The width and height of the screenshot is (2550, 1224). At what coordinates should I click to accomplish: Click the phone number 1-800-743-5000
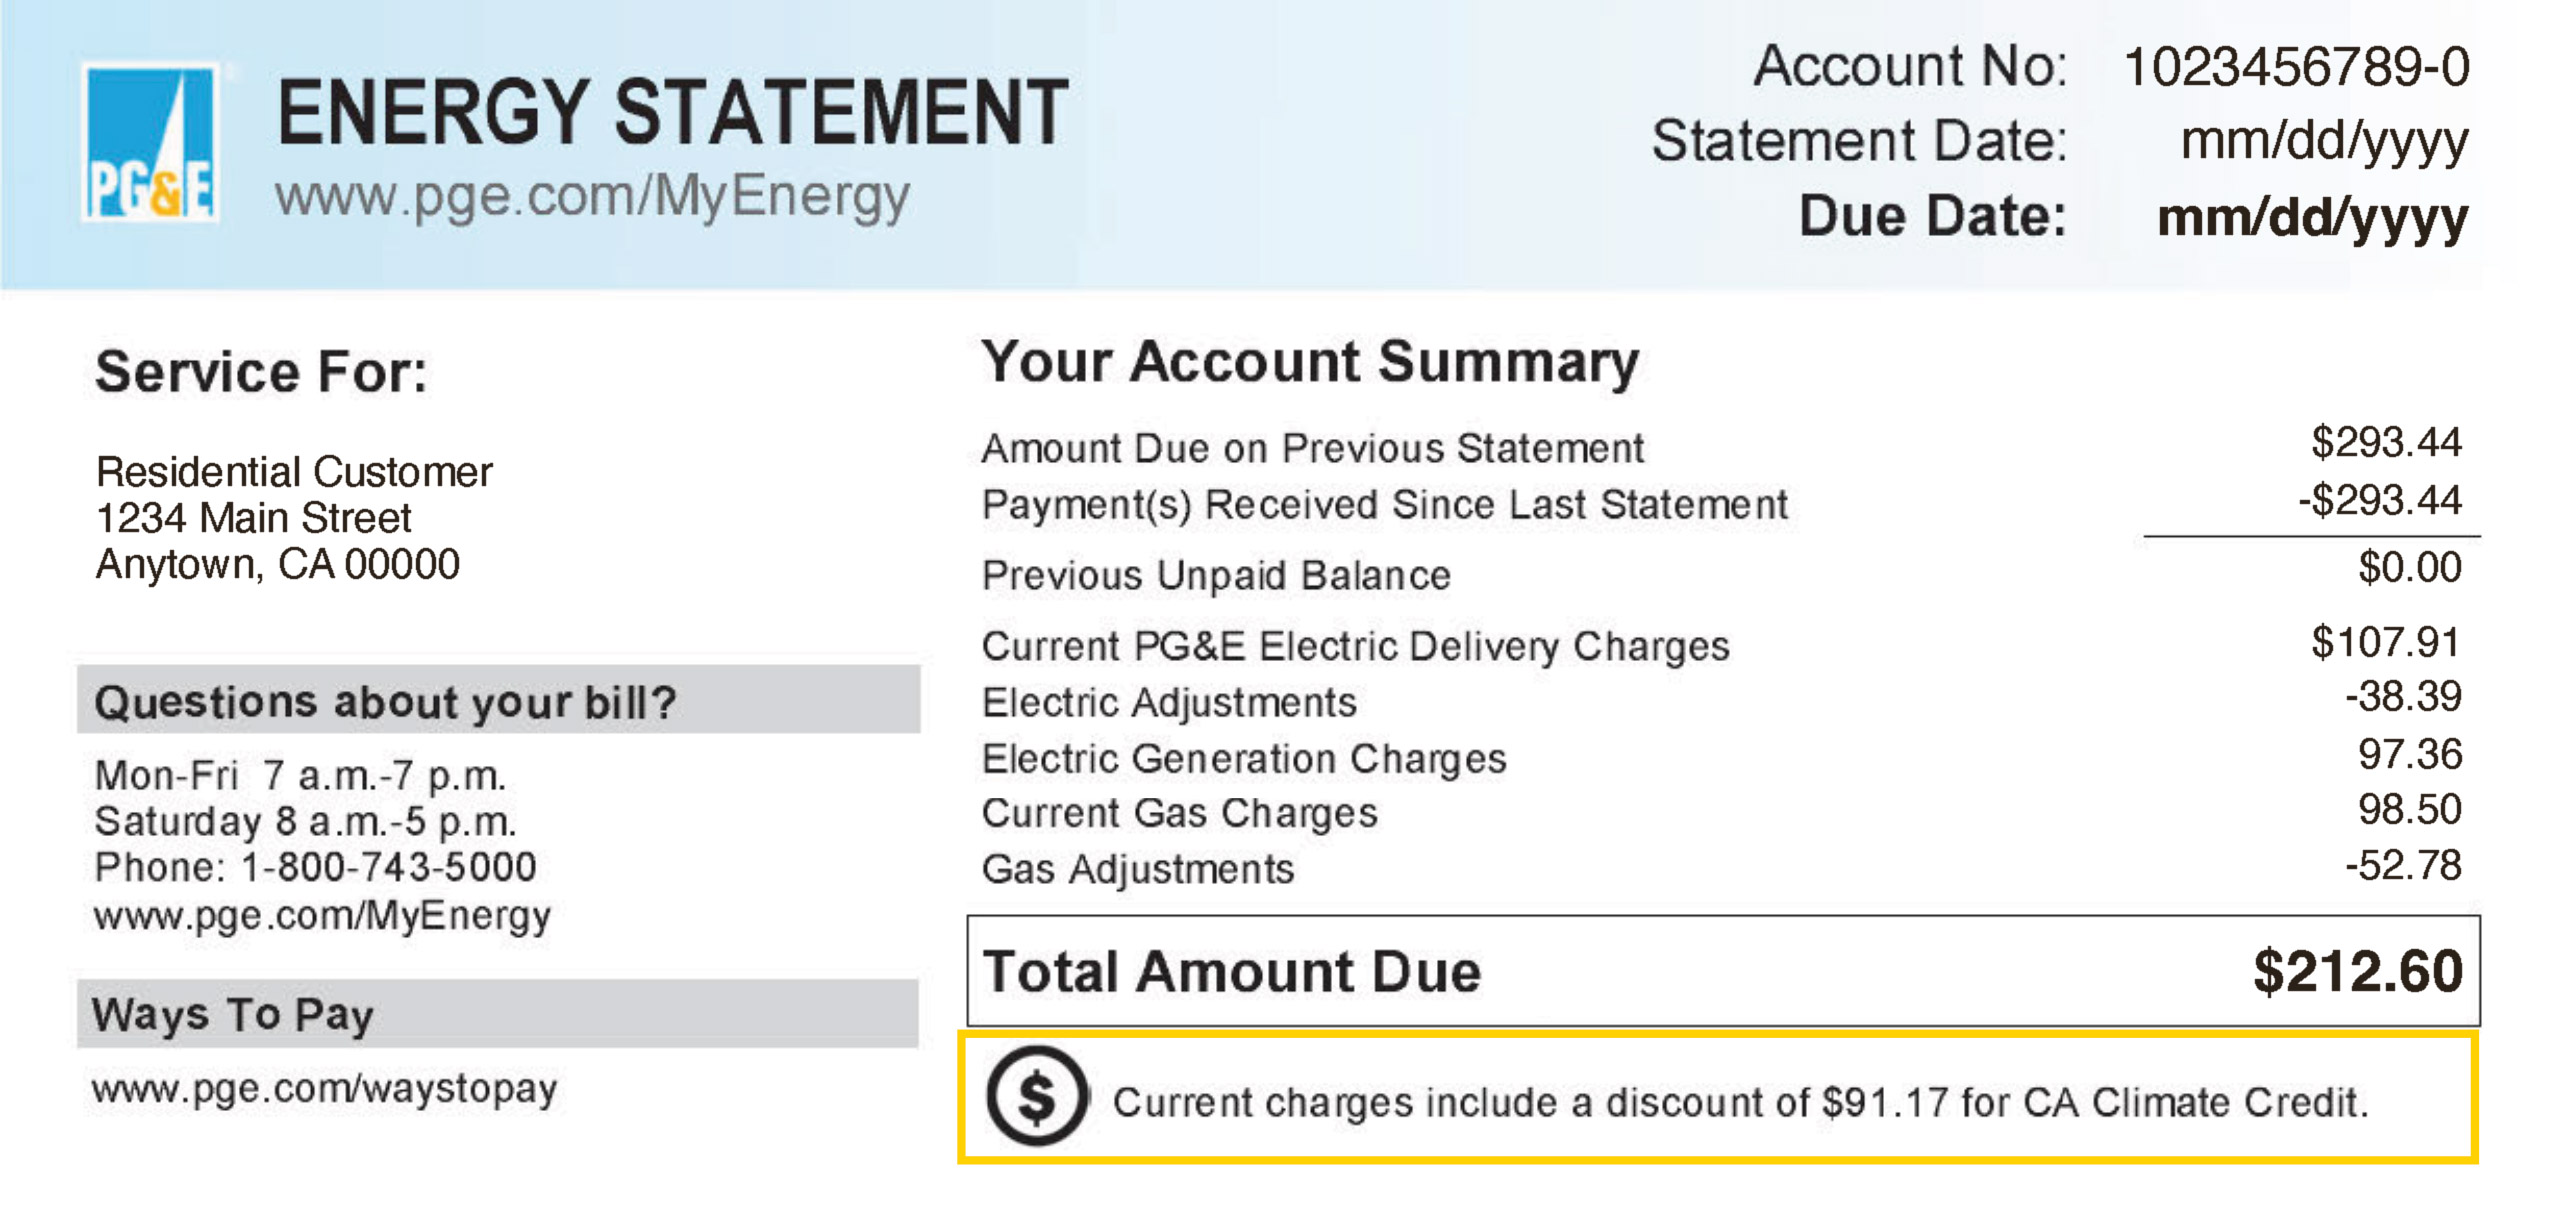pos(388,867)
